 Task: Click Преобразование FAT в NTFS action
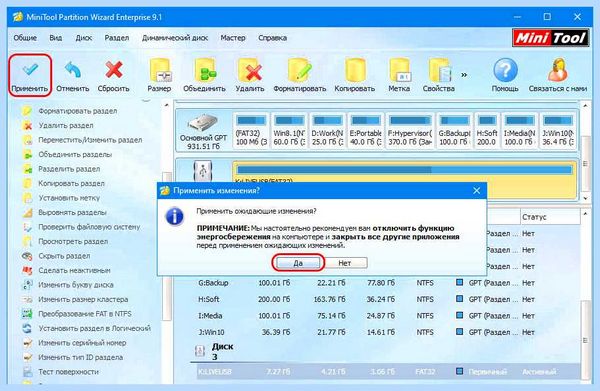(85, 314)
